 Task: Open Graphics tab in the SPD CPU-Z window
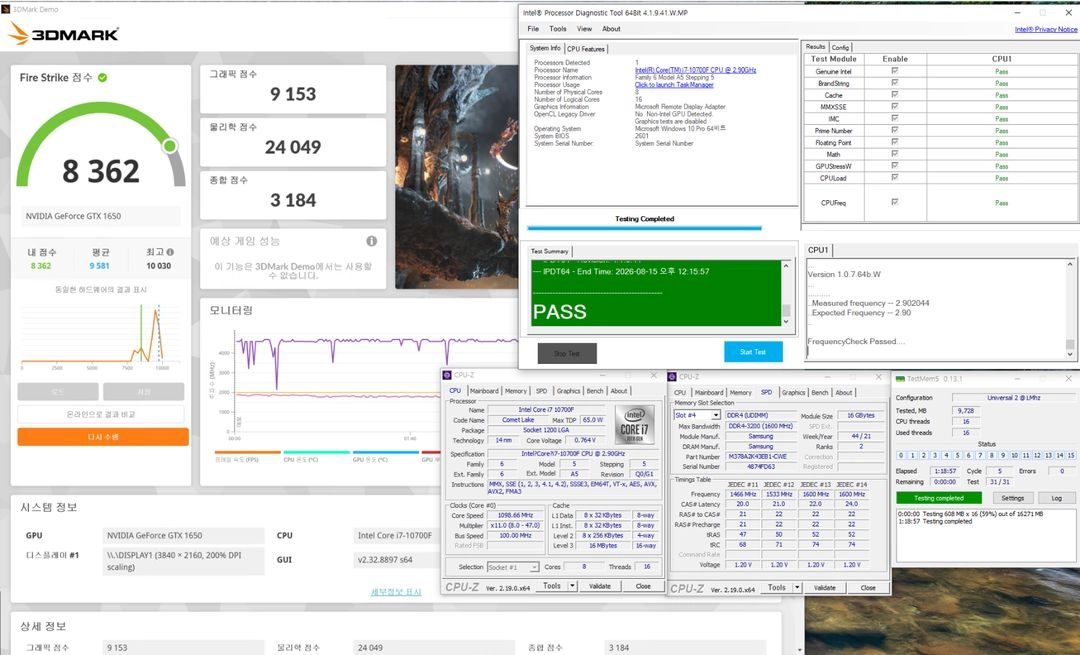click(x=793, y=392)
